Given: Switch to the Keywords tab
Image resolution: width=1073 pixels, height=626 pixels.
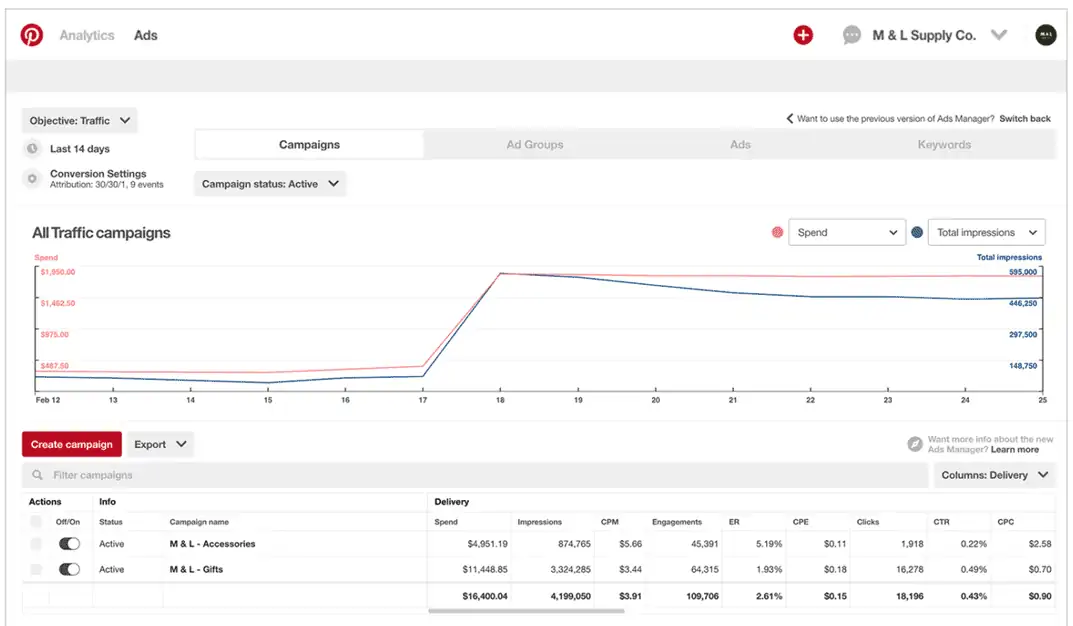Looking at the screenshot, I should pos(944,144).
